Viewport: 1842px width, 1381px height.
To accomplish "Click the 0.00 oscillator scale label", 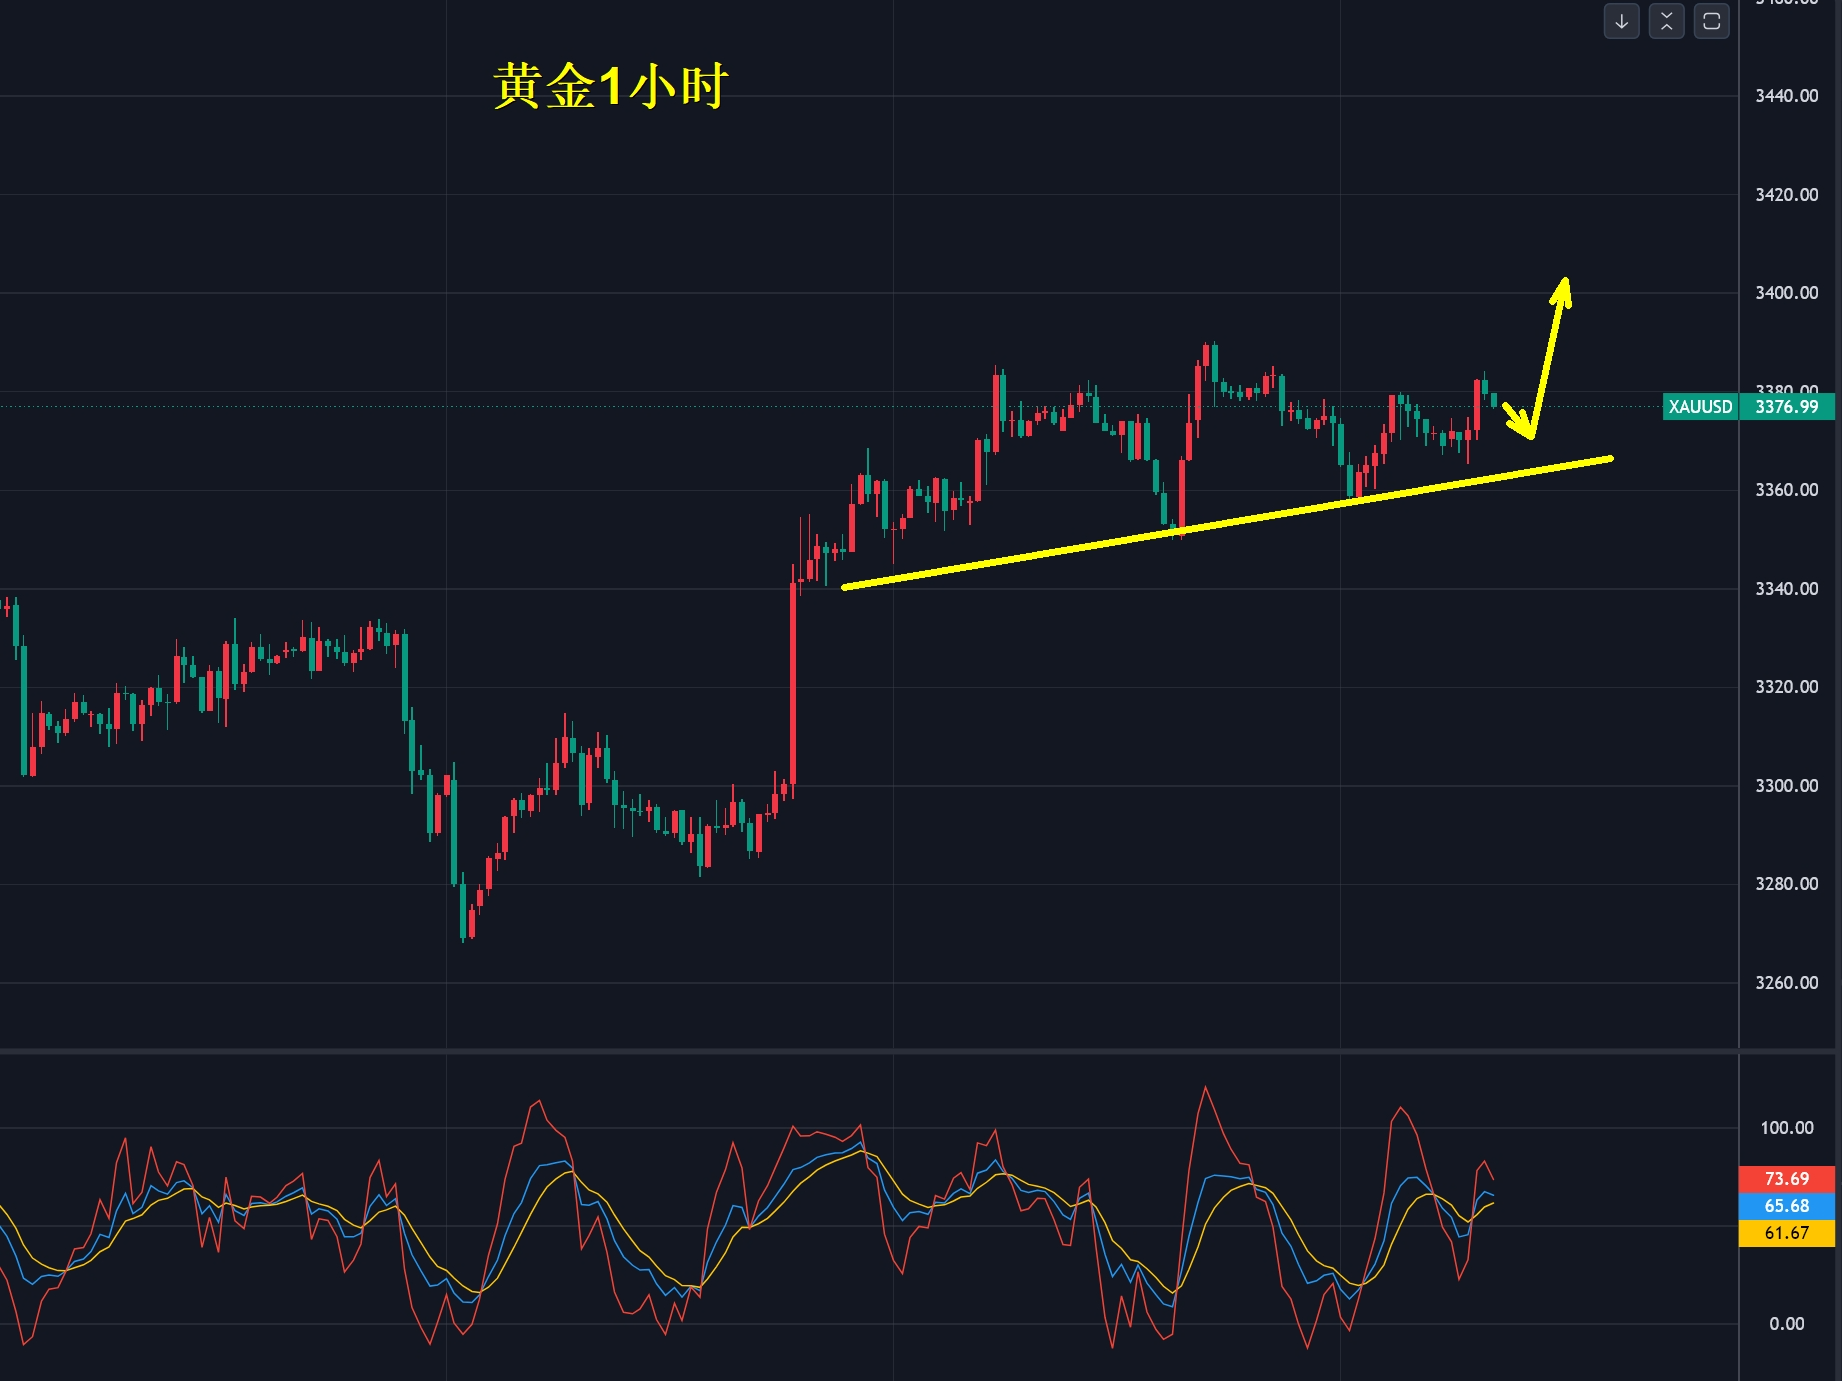I will tap(1787, 1324).
